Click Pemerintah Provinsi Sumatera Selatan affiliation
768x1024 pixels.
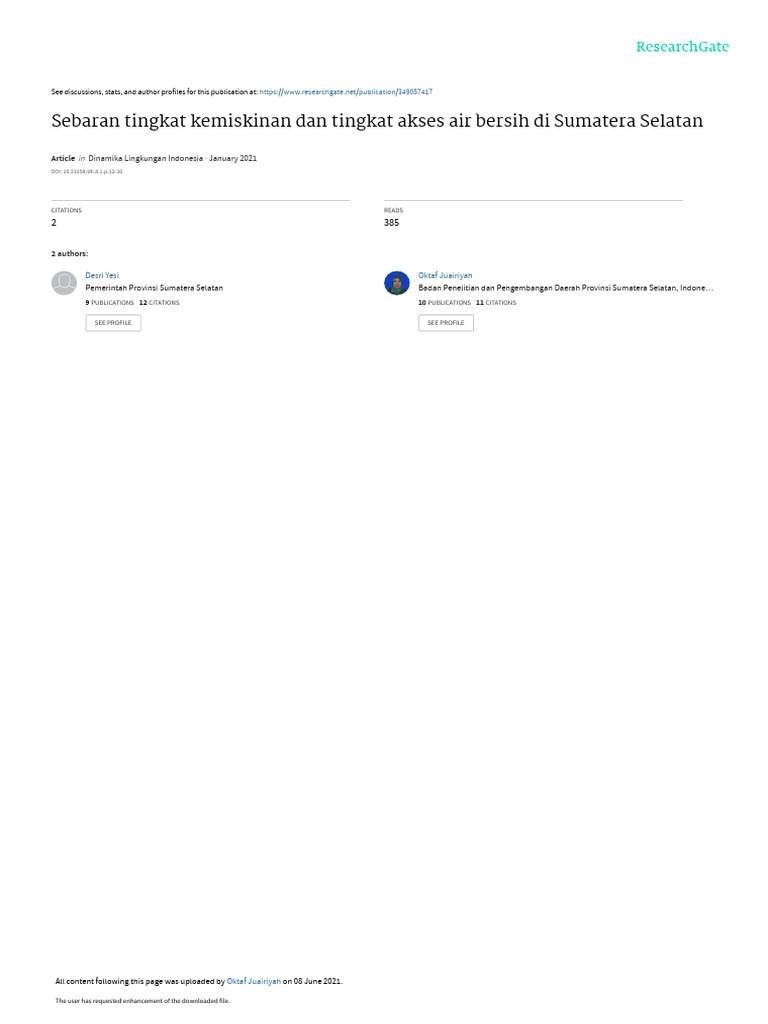tap(154, 288)
